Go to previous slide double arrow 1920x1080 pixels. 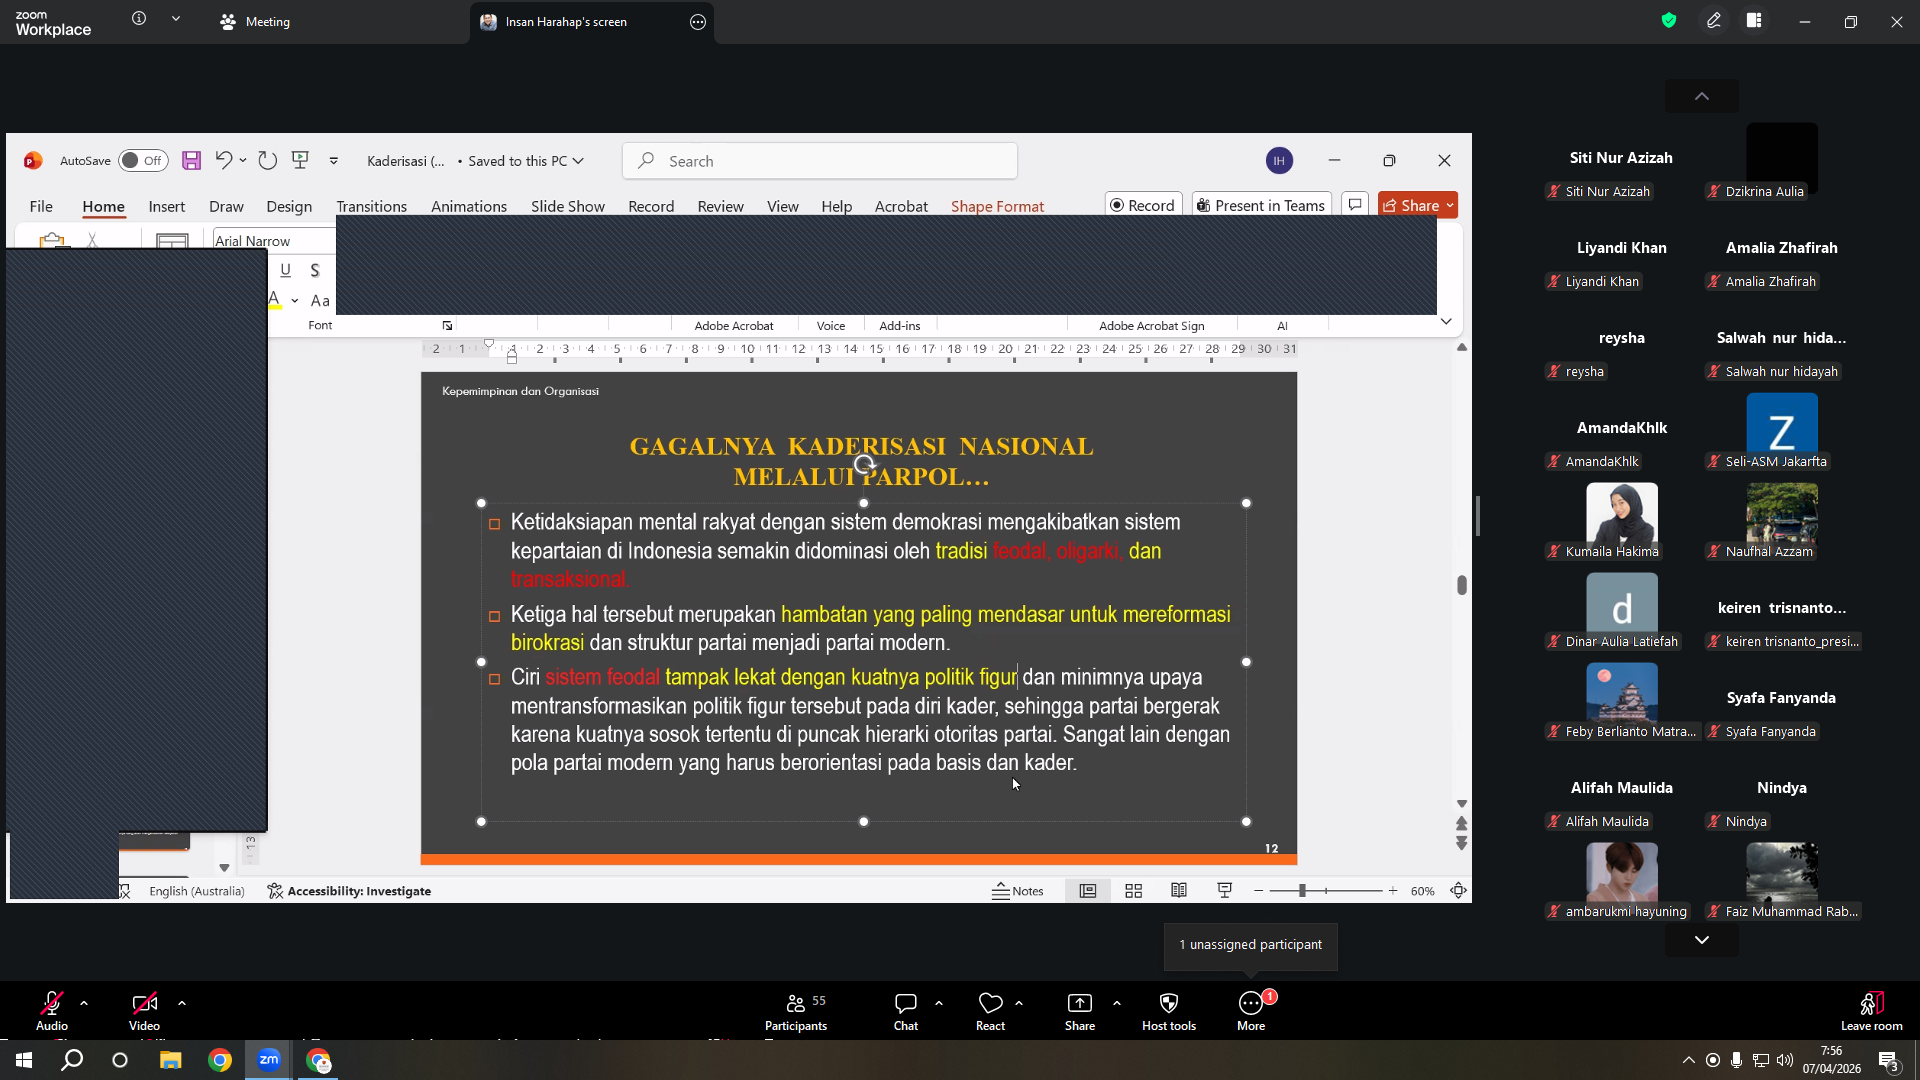coord(1462,823)
